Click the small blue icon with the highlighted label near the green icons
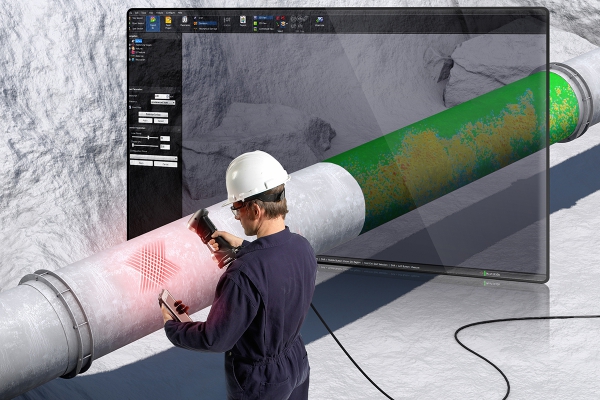The height and width of the screenshot is (400, 600). pyautogui.click(x=255, y=18)
